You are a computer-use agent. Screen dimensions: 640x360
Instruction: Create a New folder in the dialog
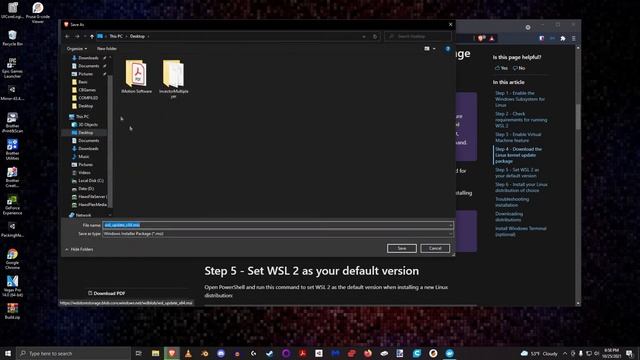pos(107,49)
